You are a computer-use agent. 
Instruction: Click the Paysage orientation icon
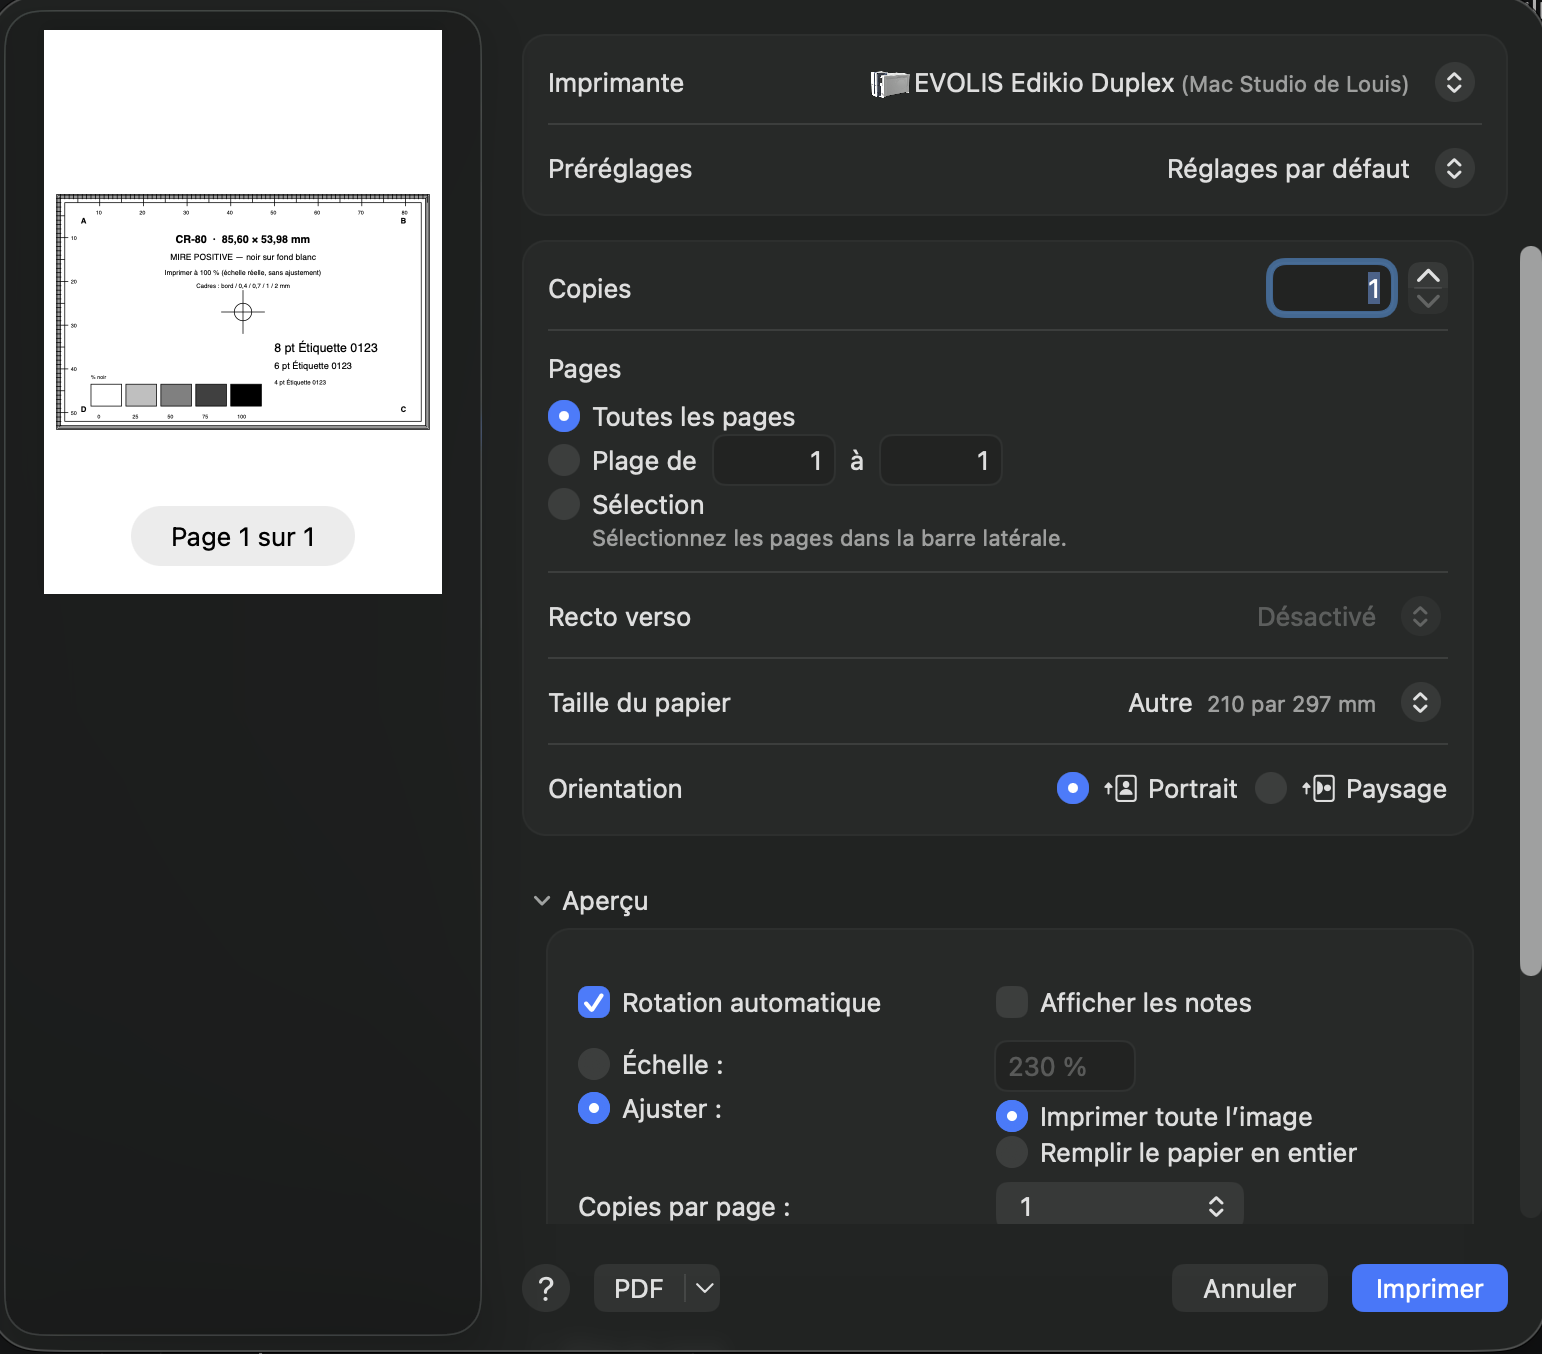click(1319, 789)
